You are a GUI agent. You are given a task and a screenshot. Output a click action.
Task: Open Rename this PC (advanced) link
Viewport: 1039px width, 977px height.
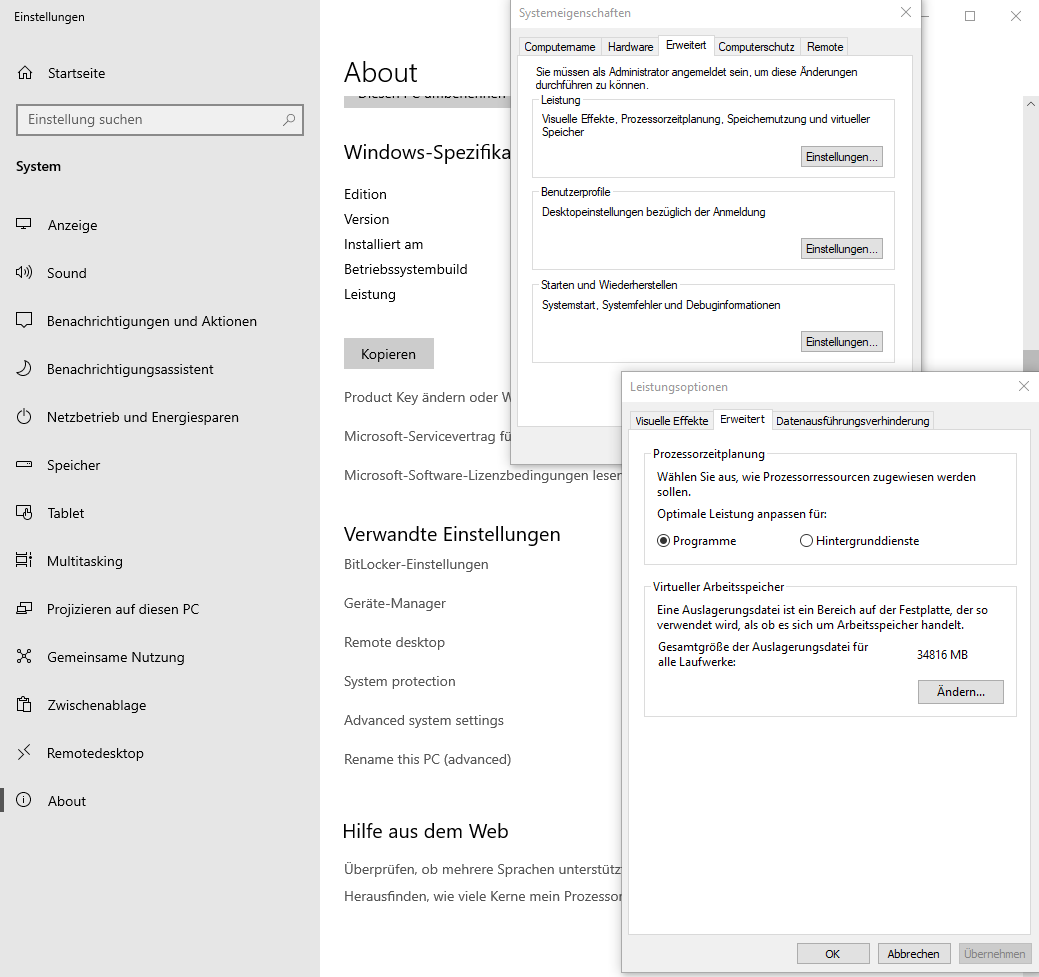point(427,760)
